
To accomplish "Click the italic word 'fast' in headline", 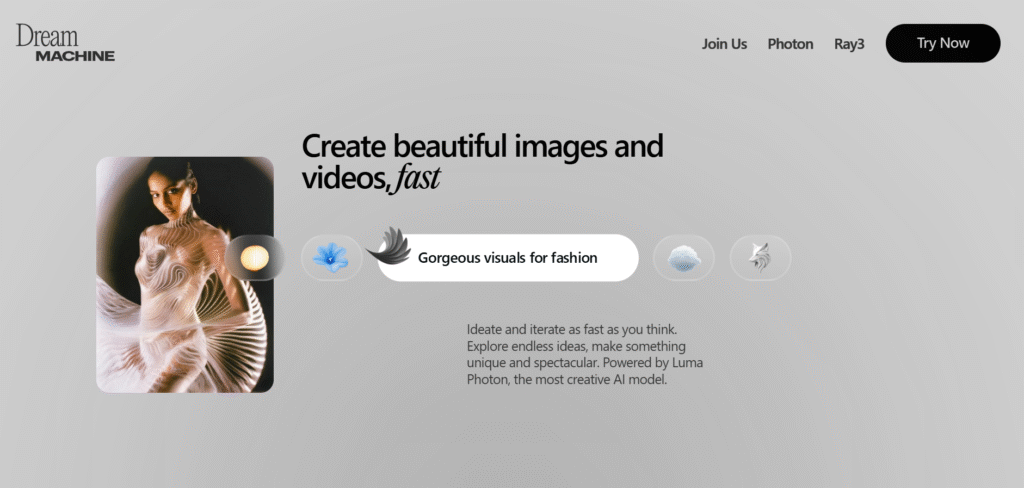I will [417, 179].
